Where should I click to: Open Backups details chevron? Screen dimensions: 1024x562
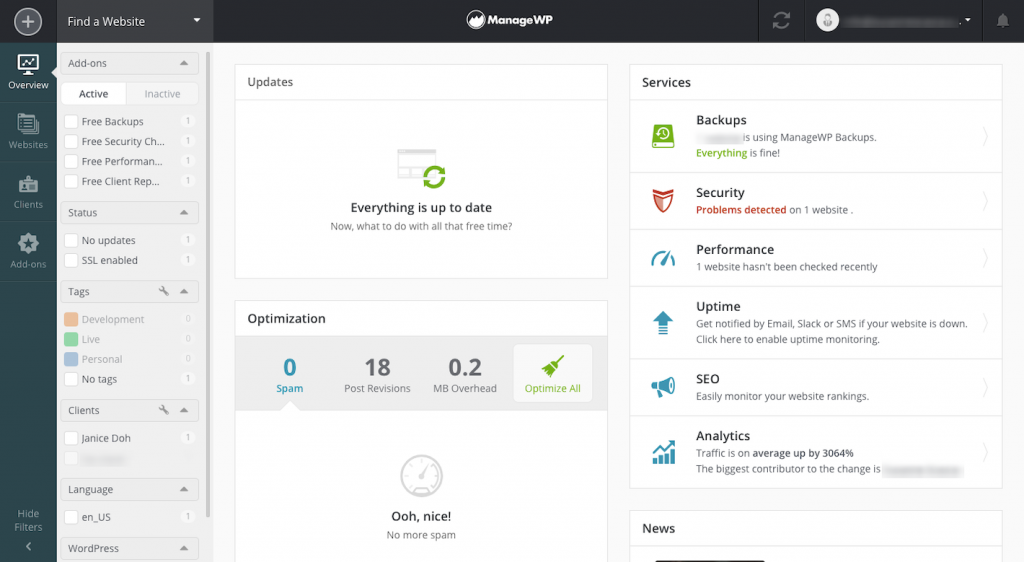pos(985,136)
